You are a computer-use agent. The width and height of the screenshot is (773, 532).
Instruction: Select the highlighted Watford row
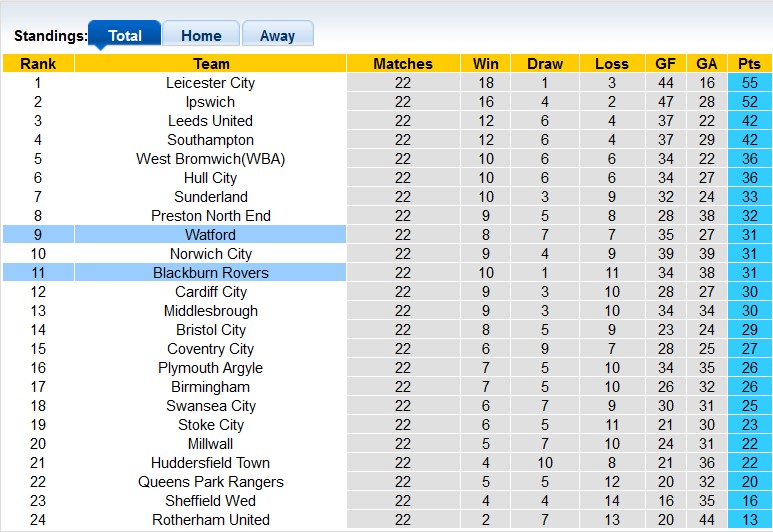click(x=210, y=235)
